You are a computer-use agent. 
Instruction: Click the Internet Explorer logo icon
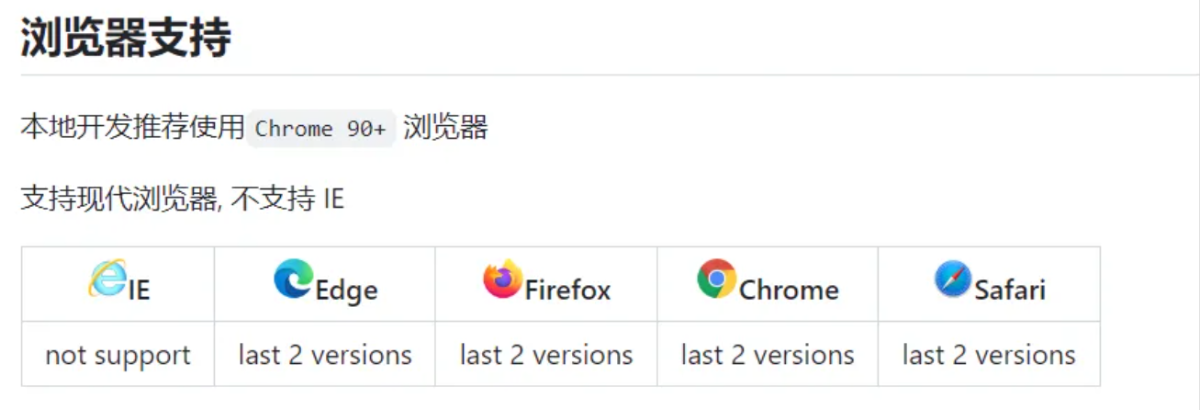tap(107, 278)
